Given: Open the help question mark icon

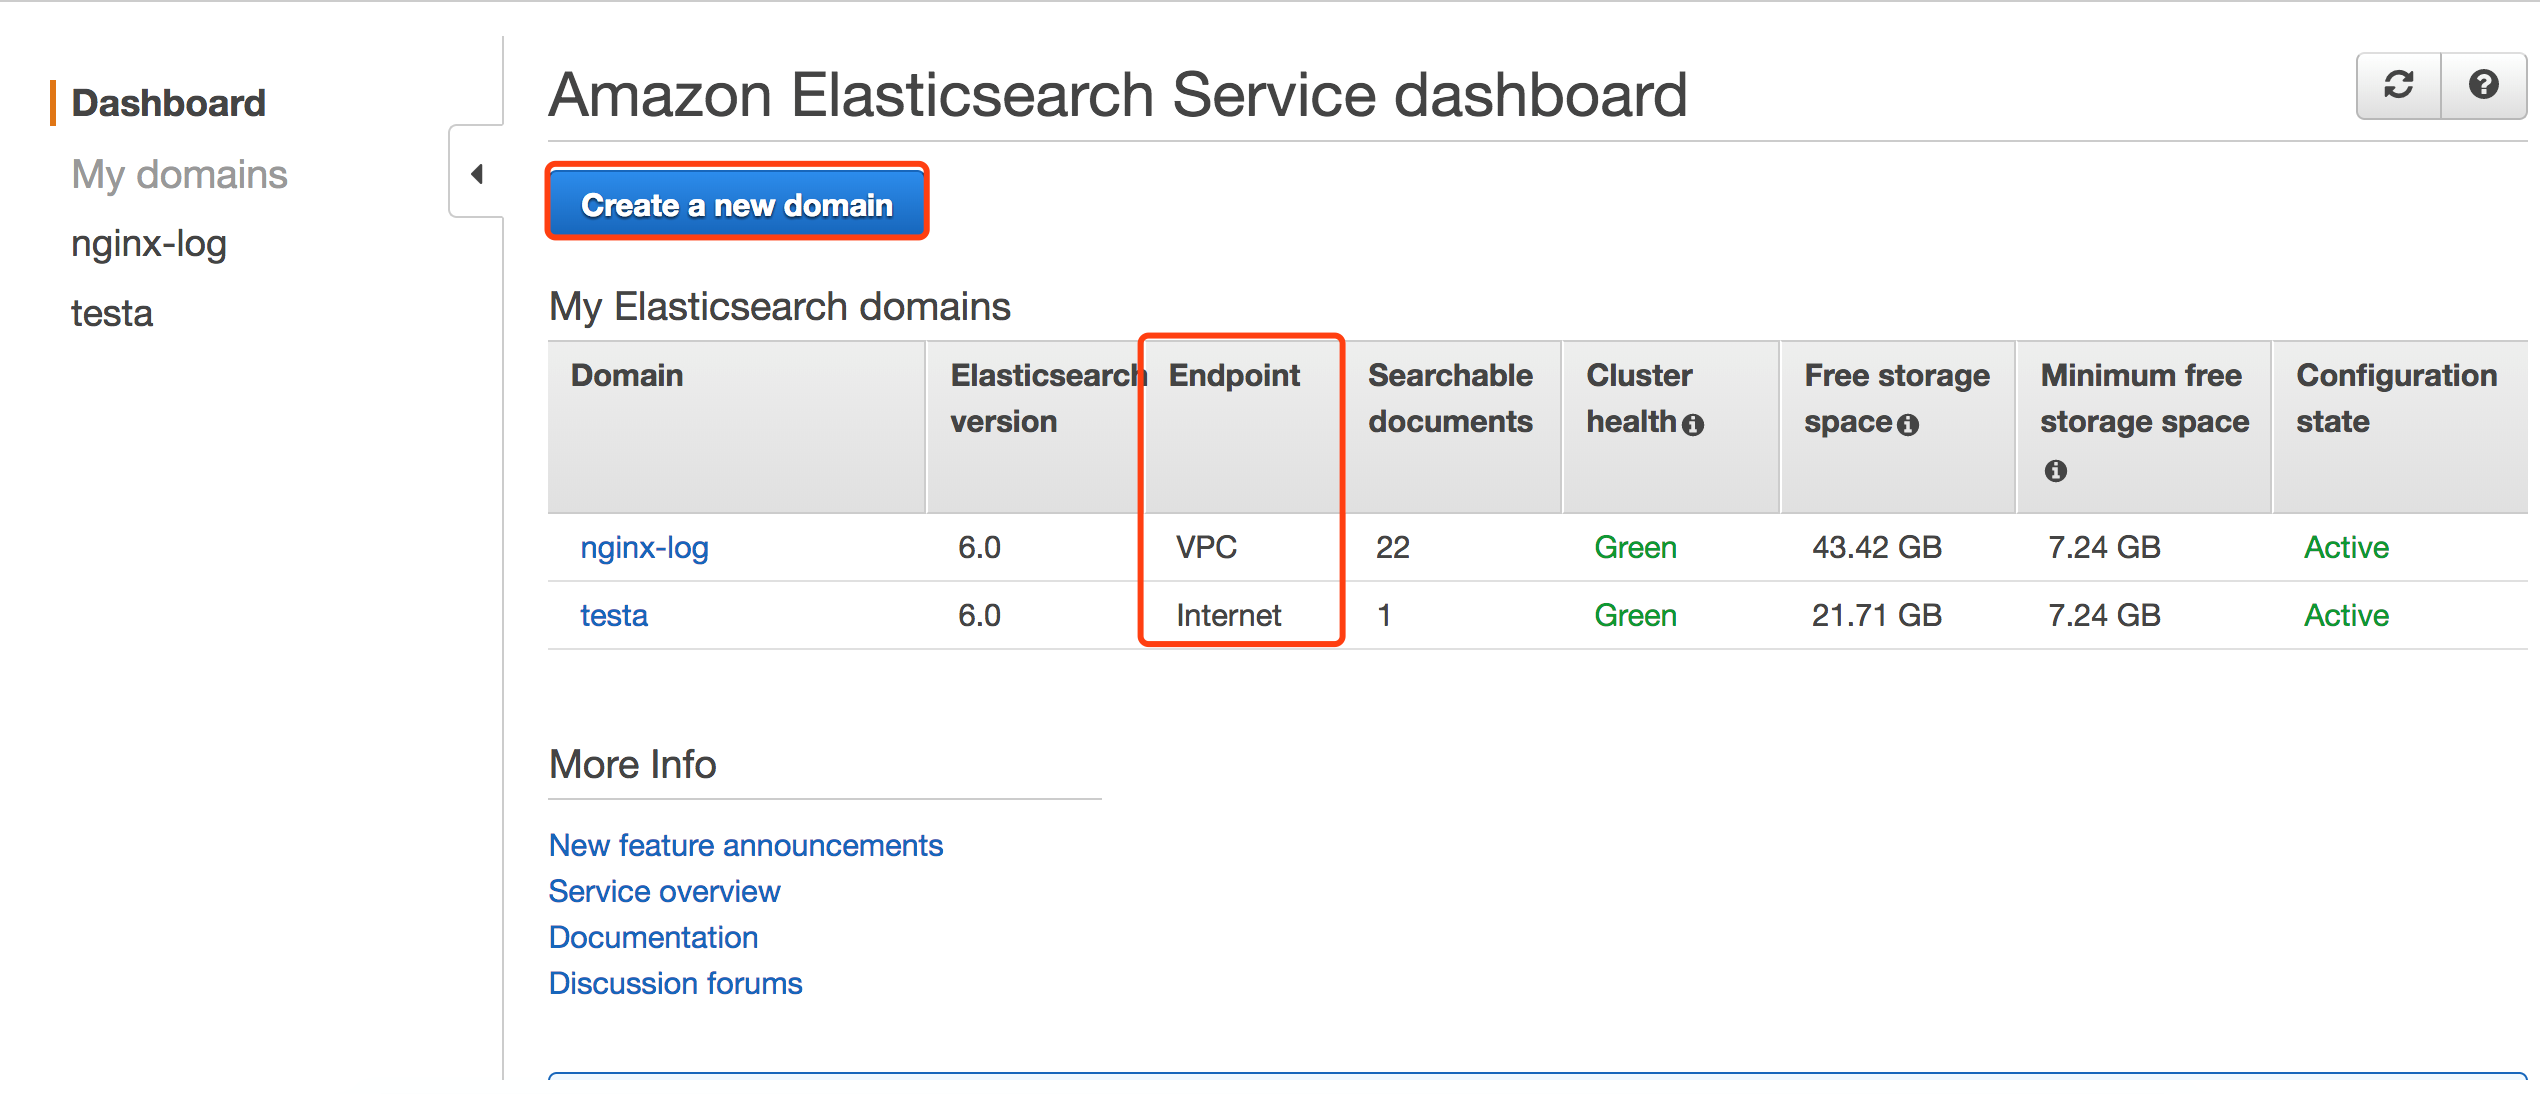Looking at the screenshot, I should coord(2483,85).
